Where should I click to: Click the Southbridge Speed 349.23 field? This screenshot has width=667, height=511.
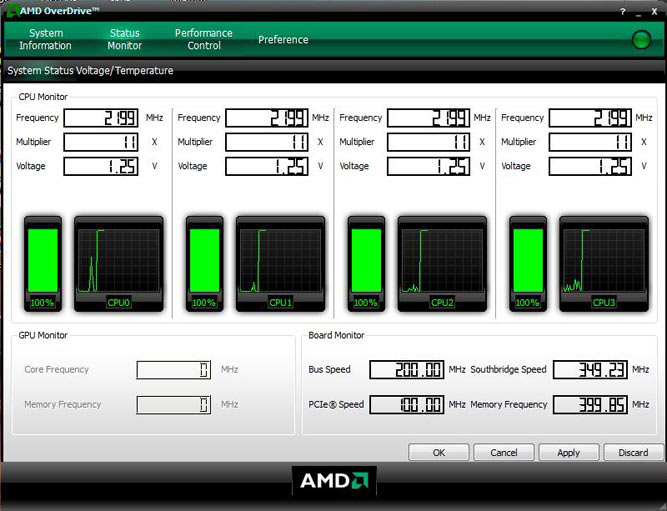pos(590,370)
